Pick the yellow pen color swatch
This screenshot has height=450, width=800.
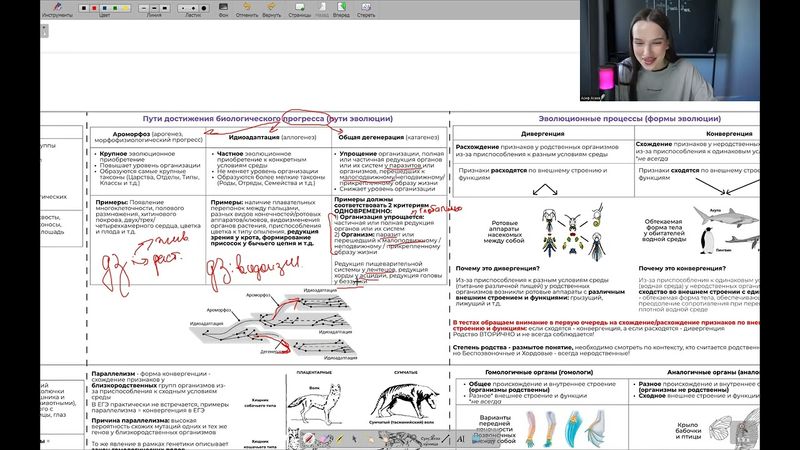[x=125, y=8]
